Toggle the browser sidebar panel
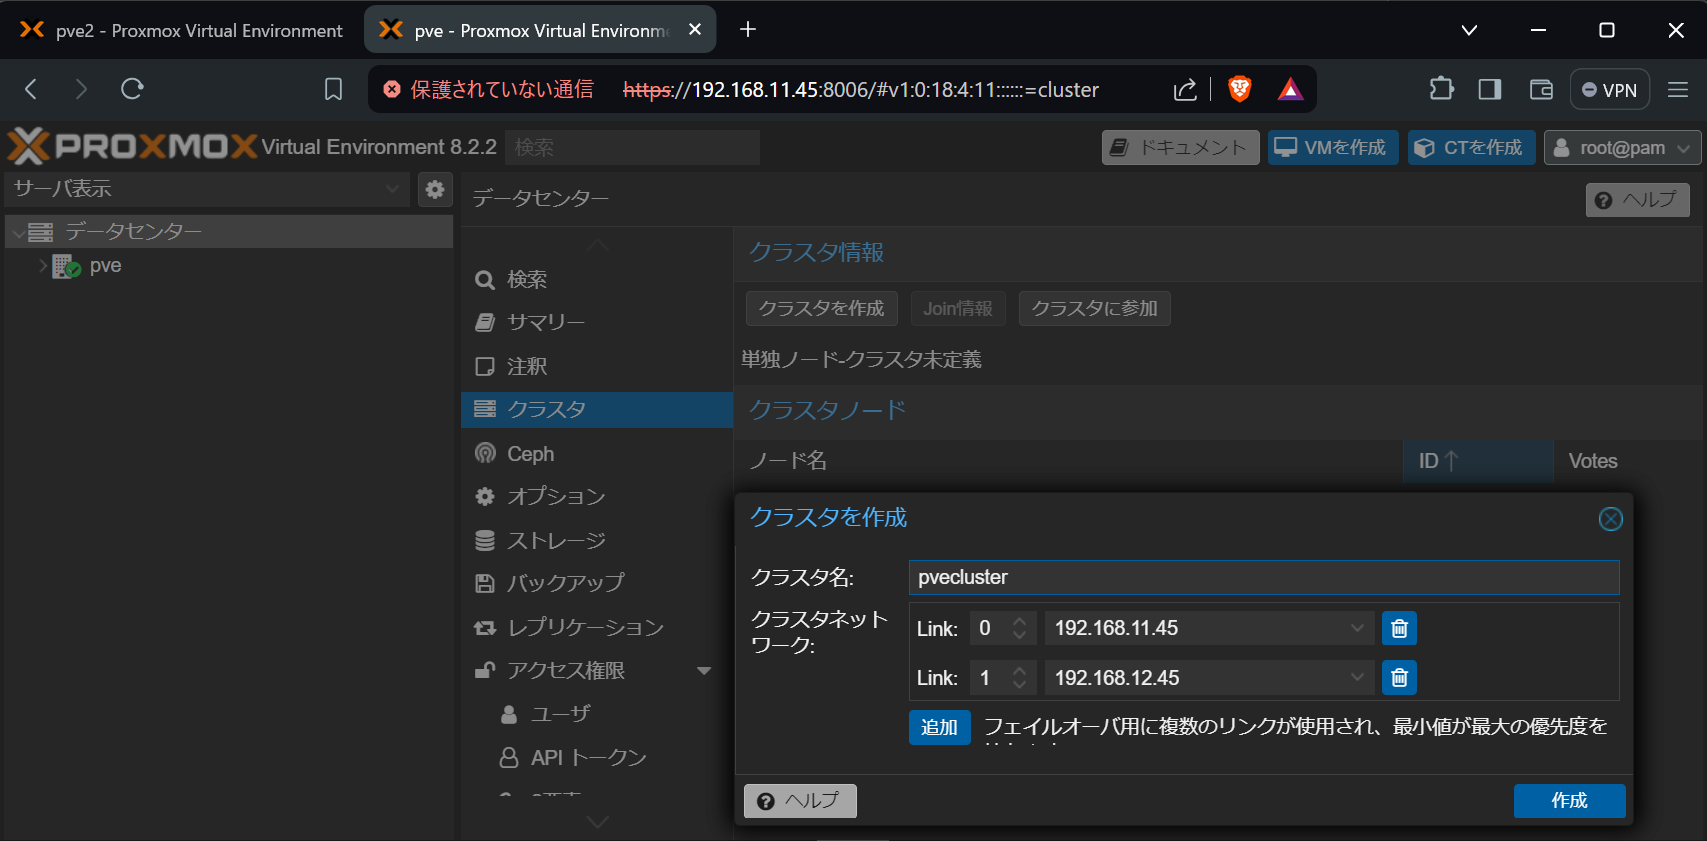Screen dimensions: 1707x841 tap(1490, 89)
